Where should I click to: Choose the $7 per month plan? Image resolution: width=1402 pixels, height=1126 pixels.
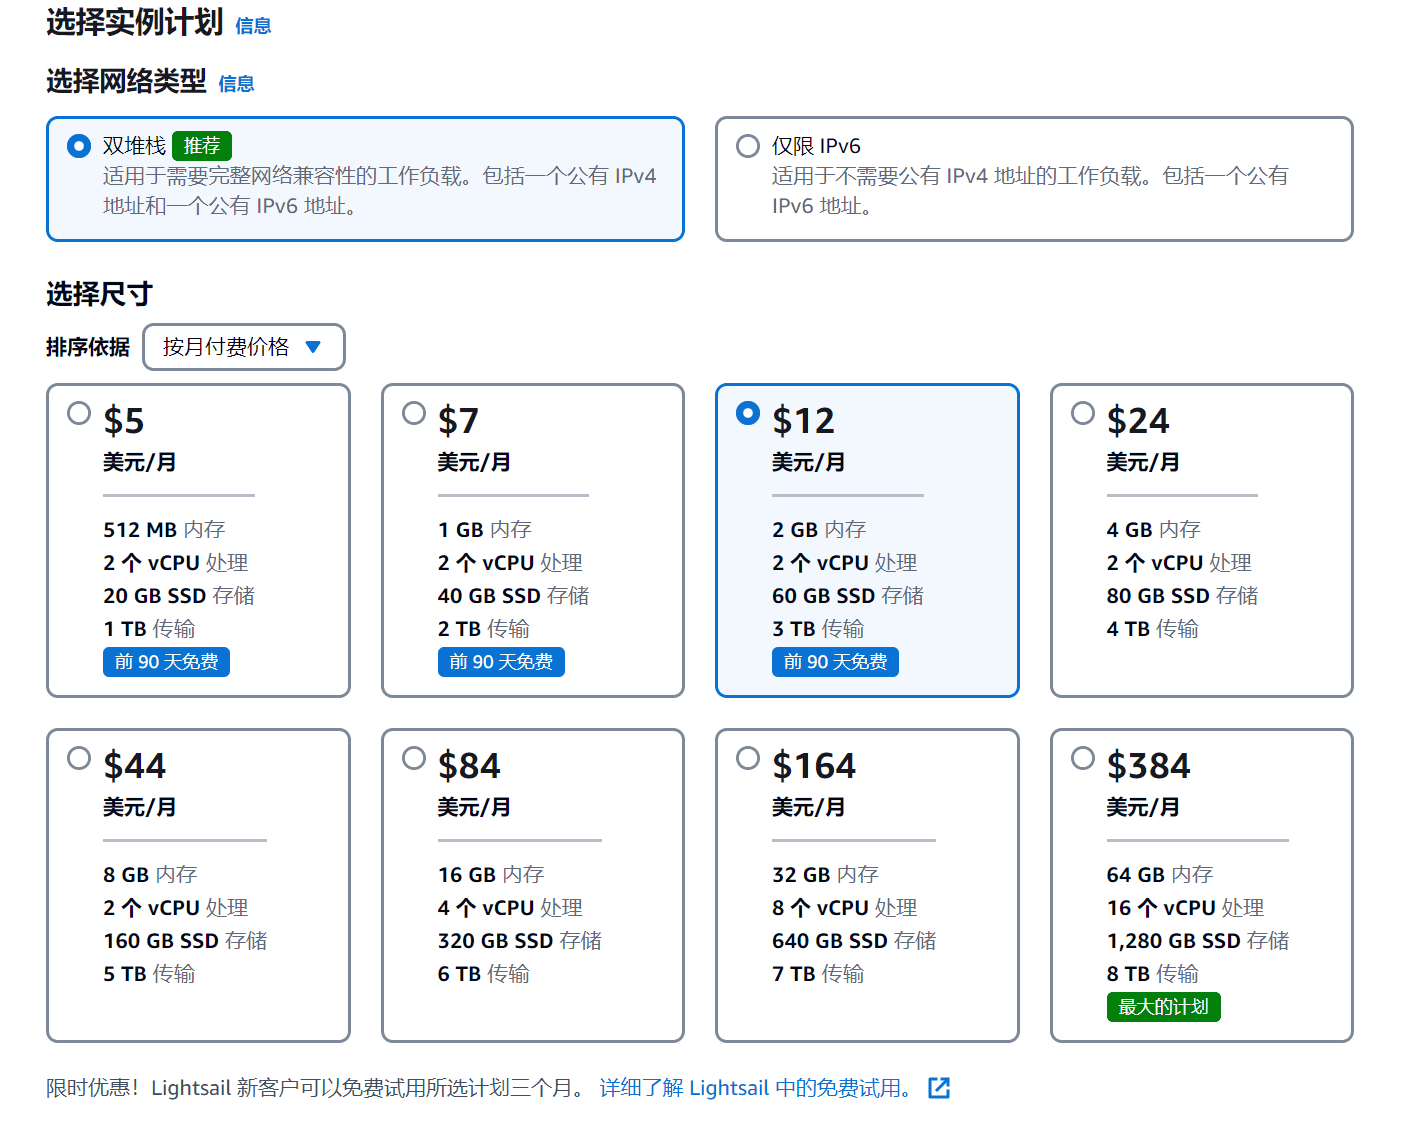point(414,413)
